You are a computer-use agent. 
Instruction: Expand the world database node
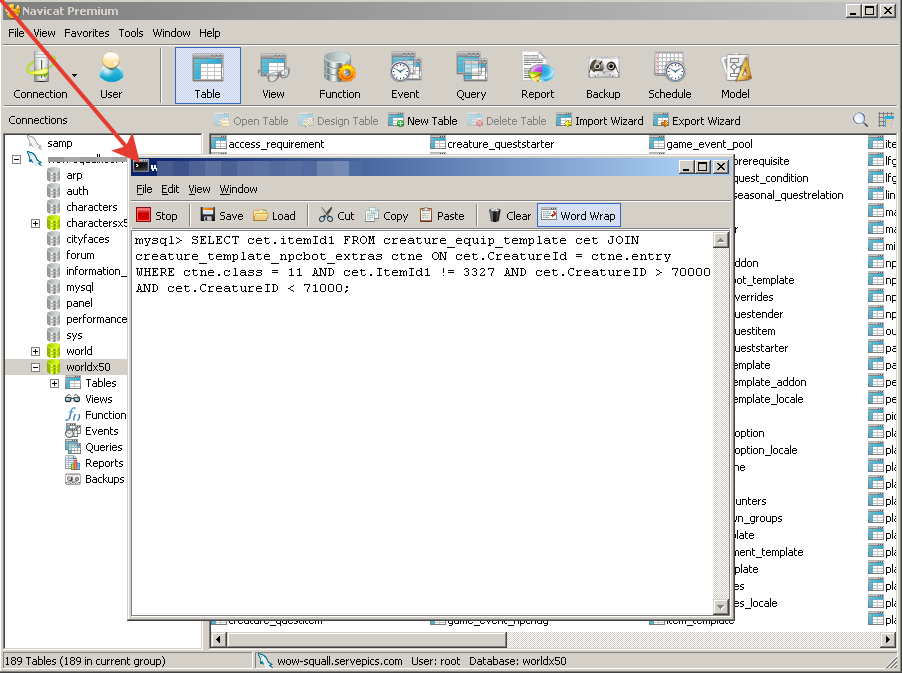[x=36, y=351]
